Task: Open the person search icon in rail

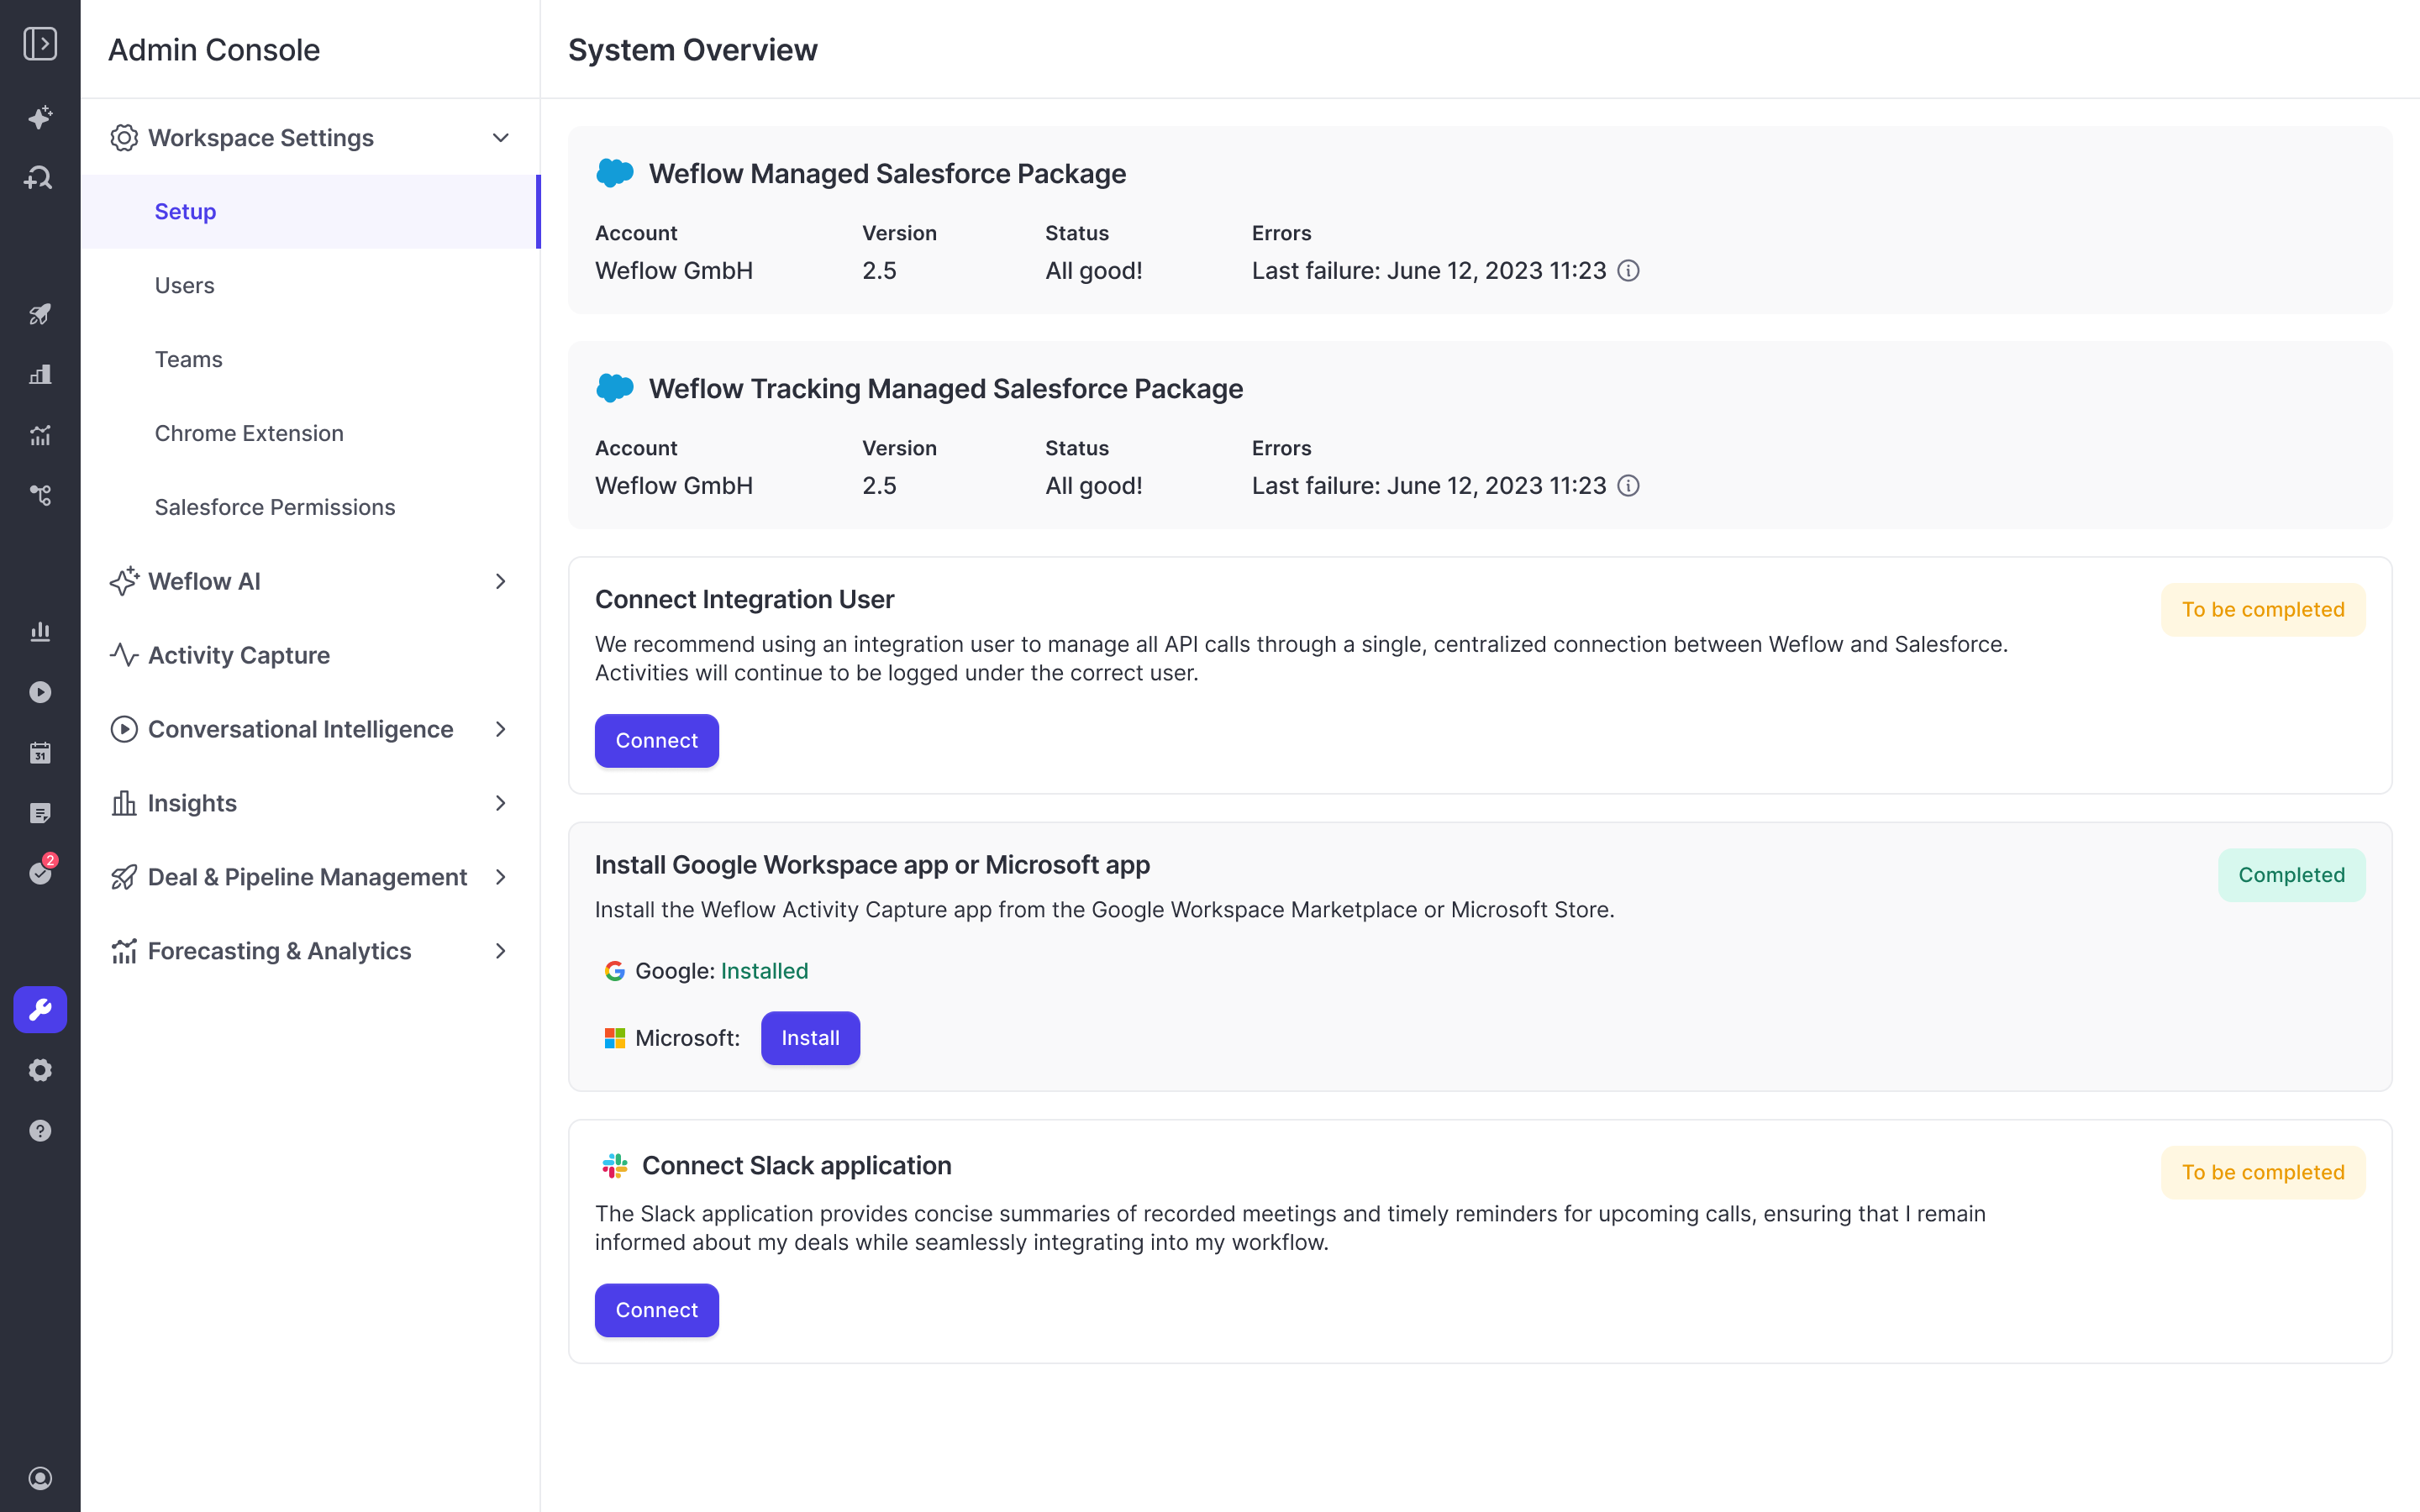Action: [x=40, y=178]
